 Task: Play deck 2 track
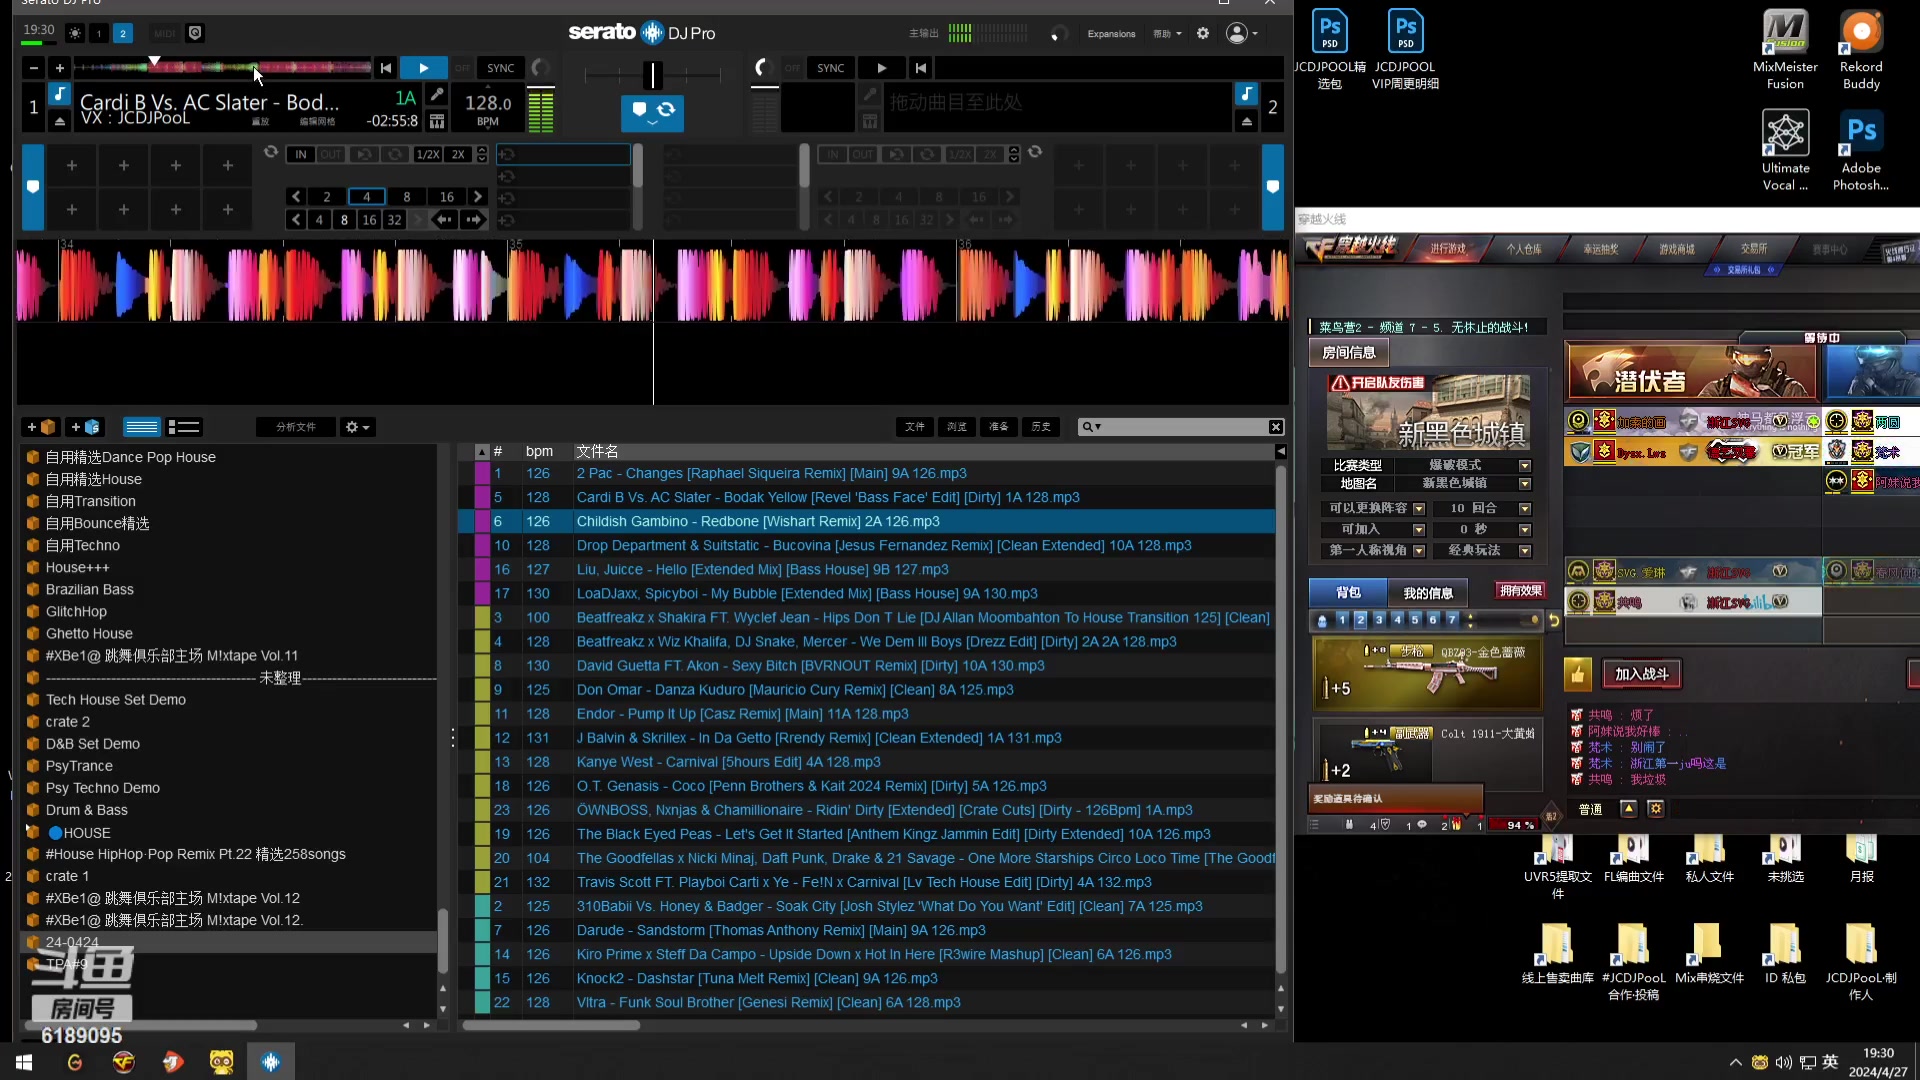point(881,68)
